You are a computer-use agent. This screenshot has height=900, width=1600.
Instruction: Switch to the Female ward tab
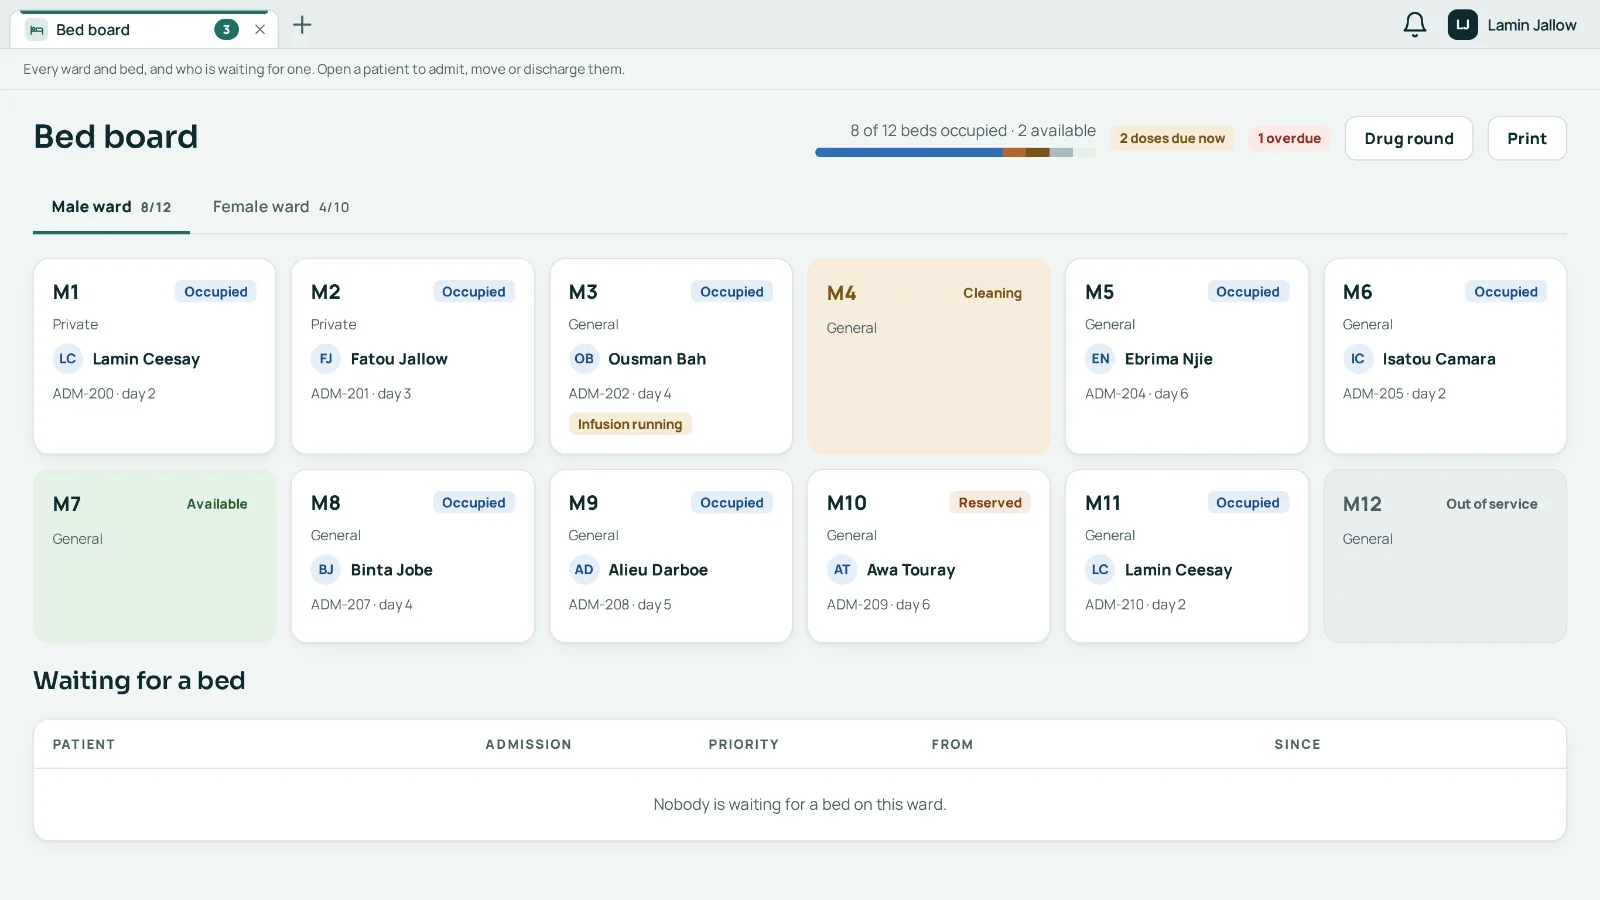[281, 207]
